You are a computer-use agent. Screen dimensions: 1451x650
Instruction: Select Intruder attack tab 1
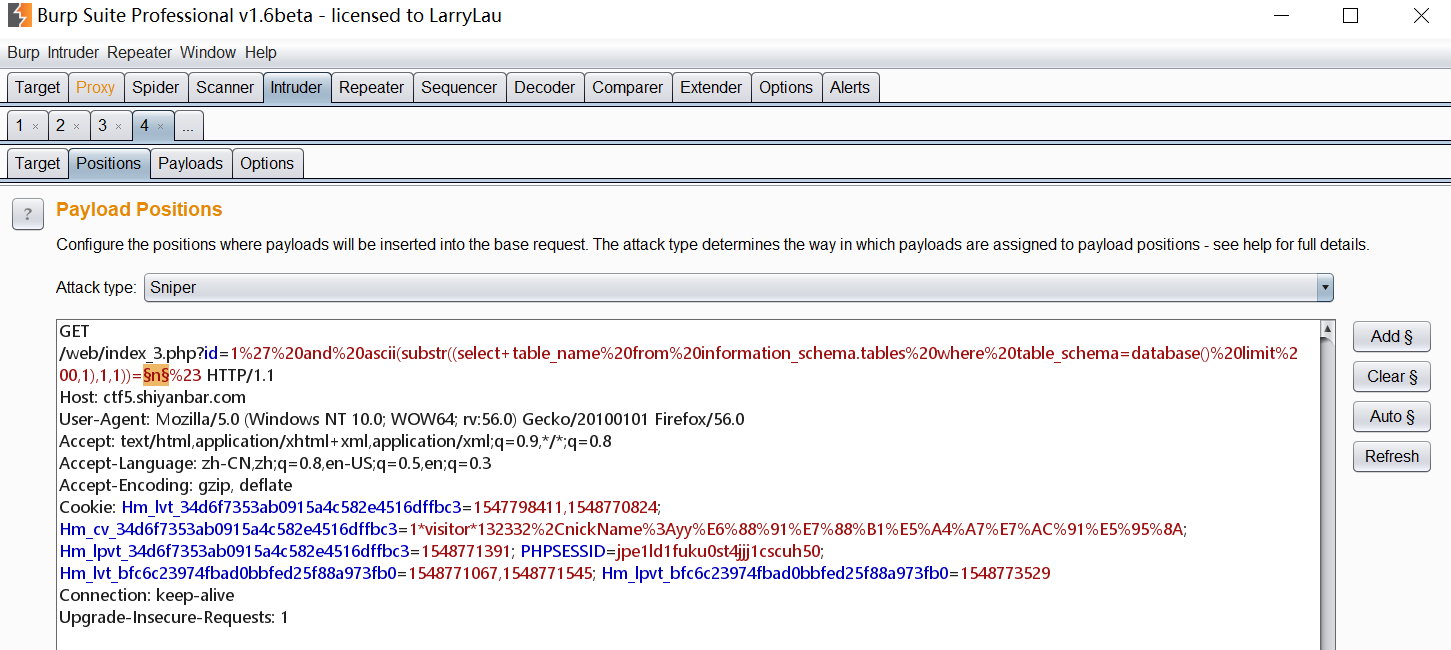point(20,125)
